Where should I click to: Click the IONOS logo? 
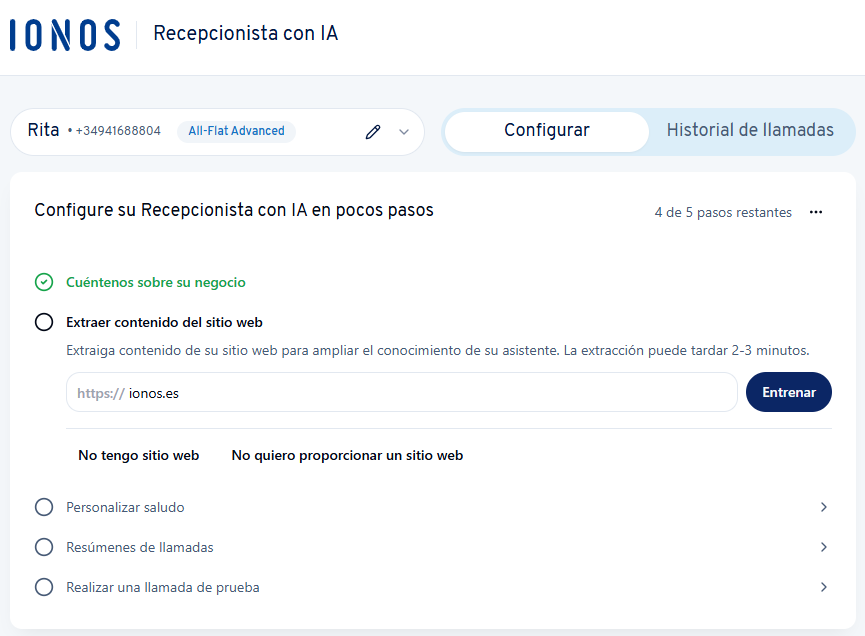click(x=64, y=34)
